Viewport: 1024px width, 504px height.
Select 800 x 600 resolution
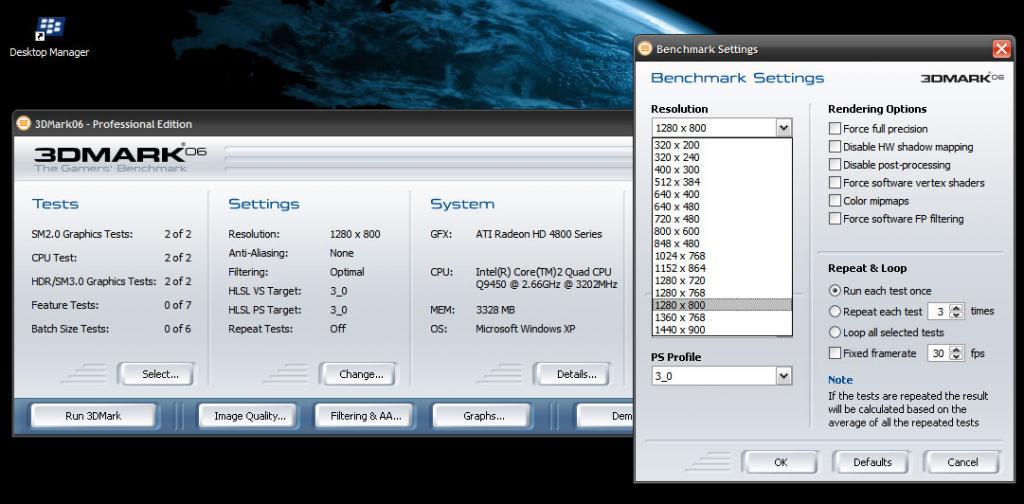point(722,231)
